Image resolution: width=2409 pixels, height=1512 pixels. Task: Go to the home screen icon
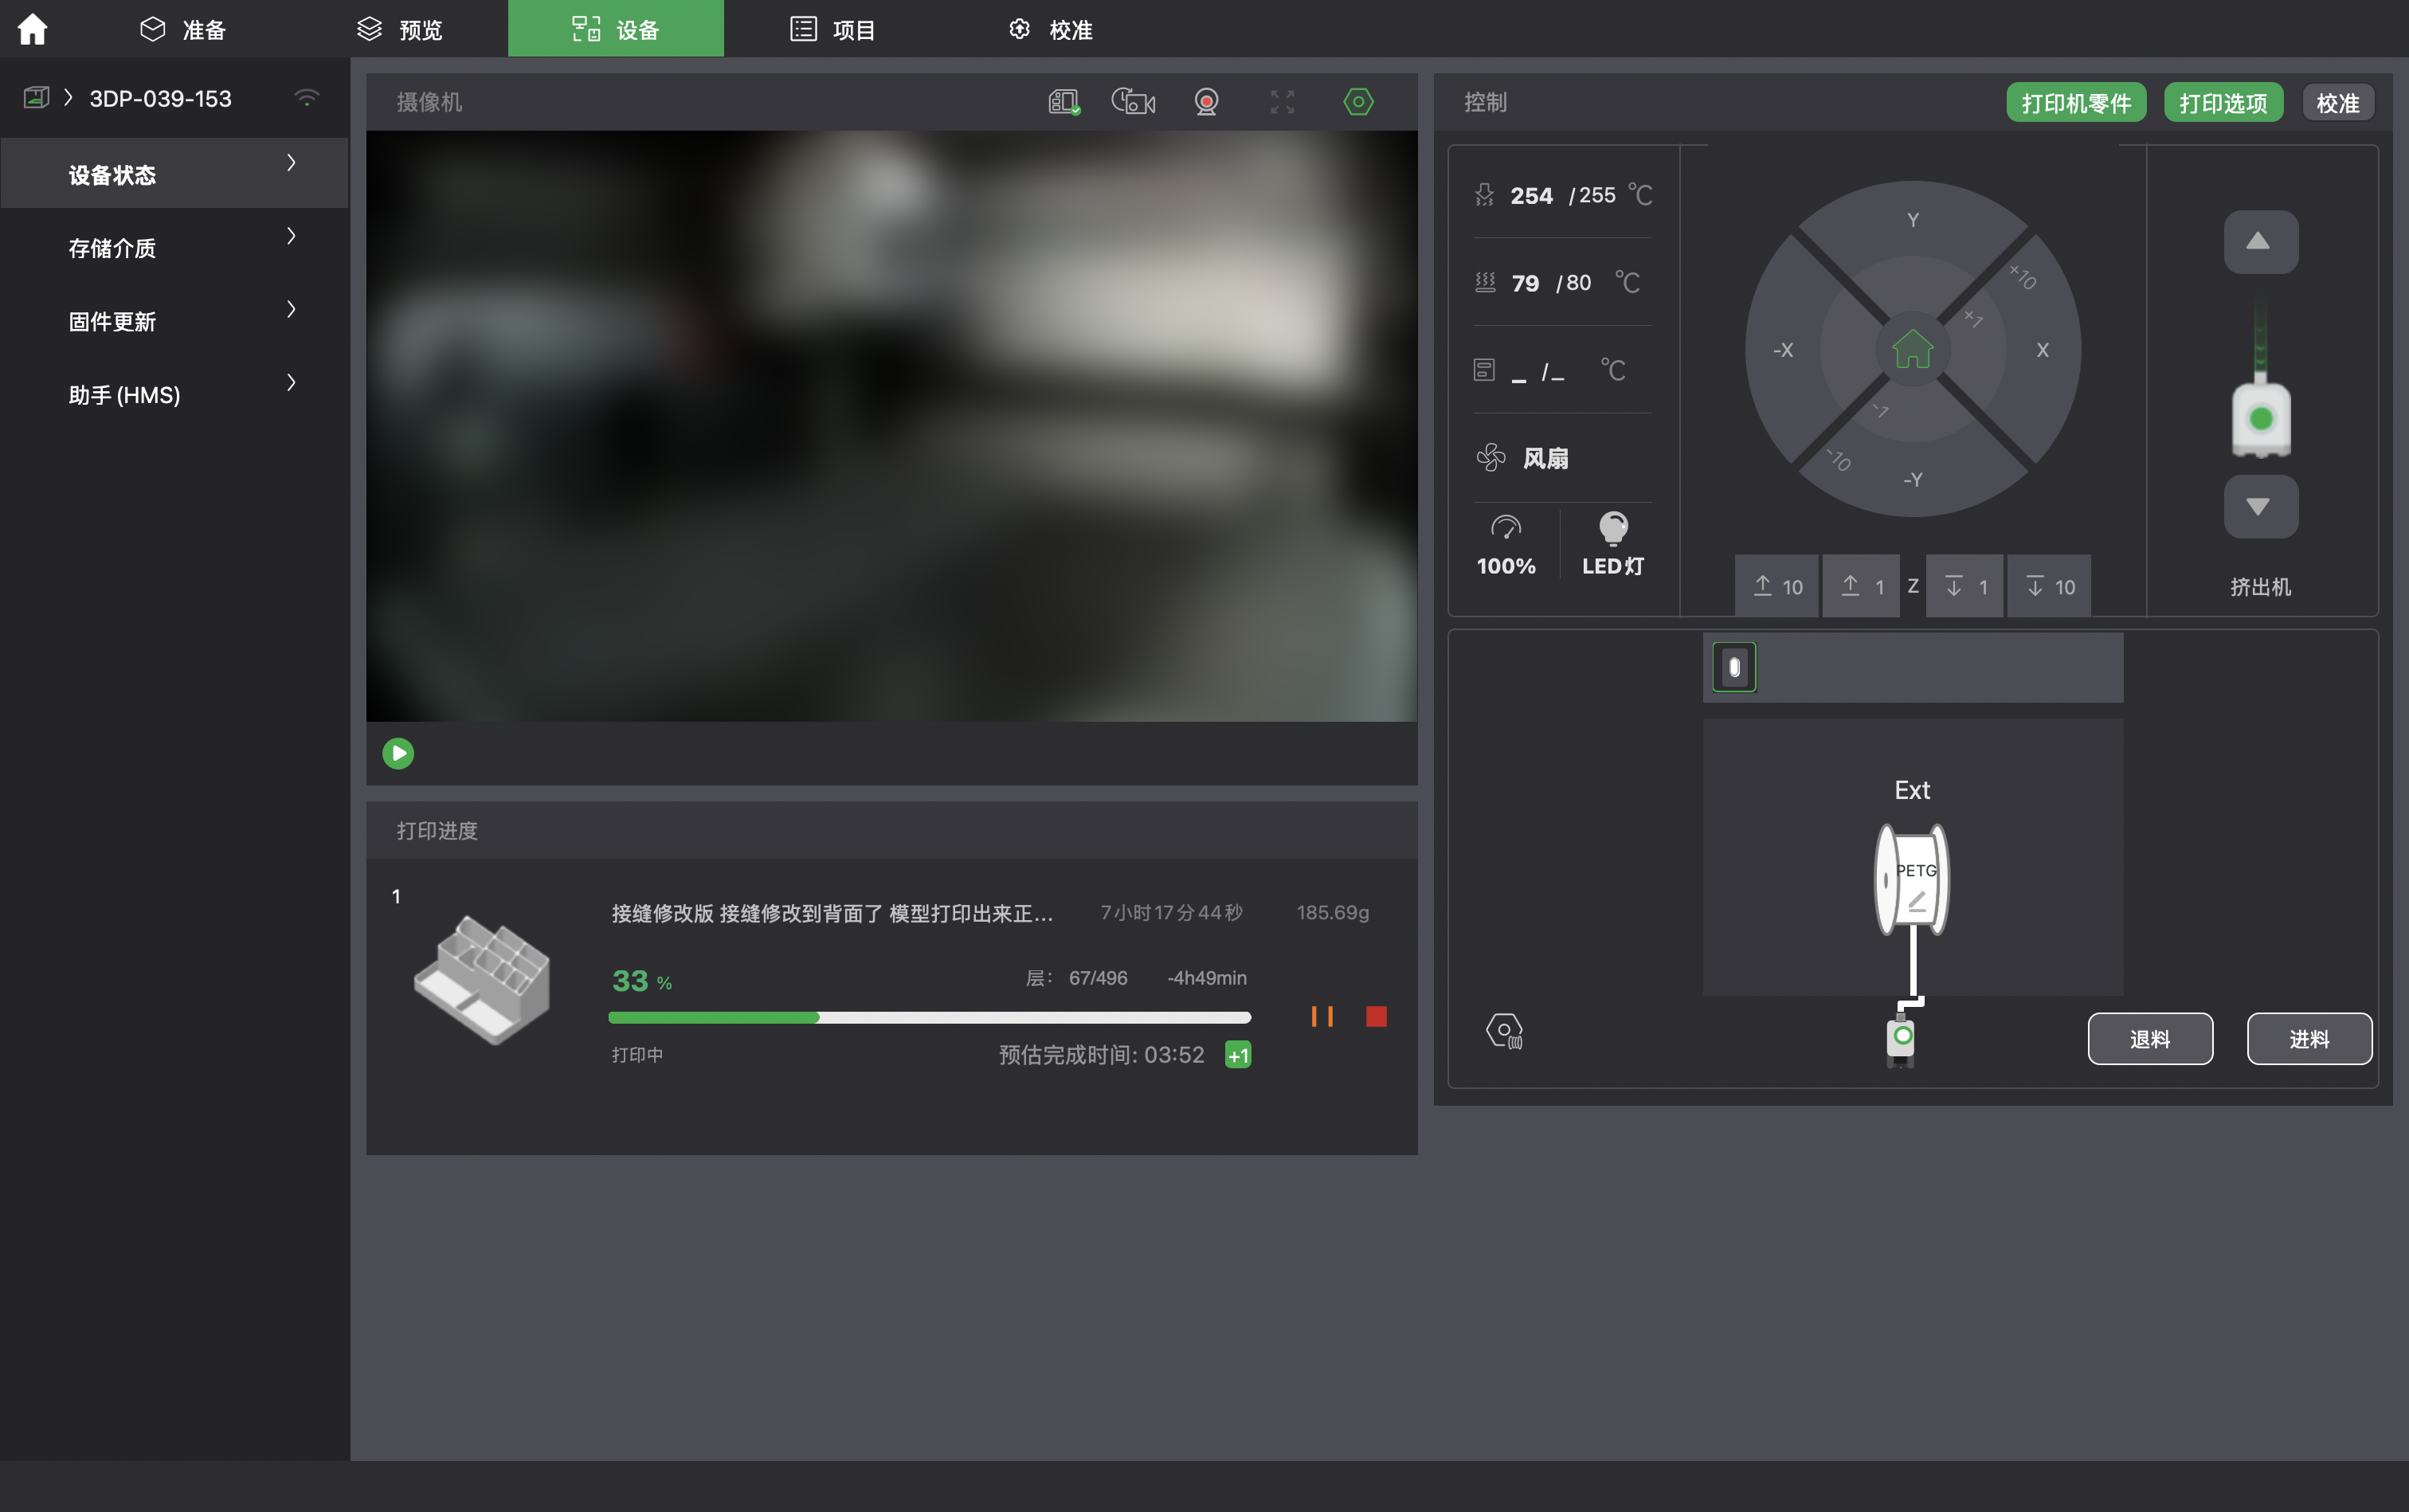[32, 29]
